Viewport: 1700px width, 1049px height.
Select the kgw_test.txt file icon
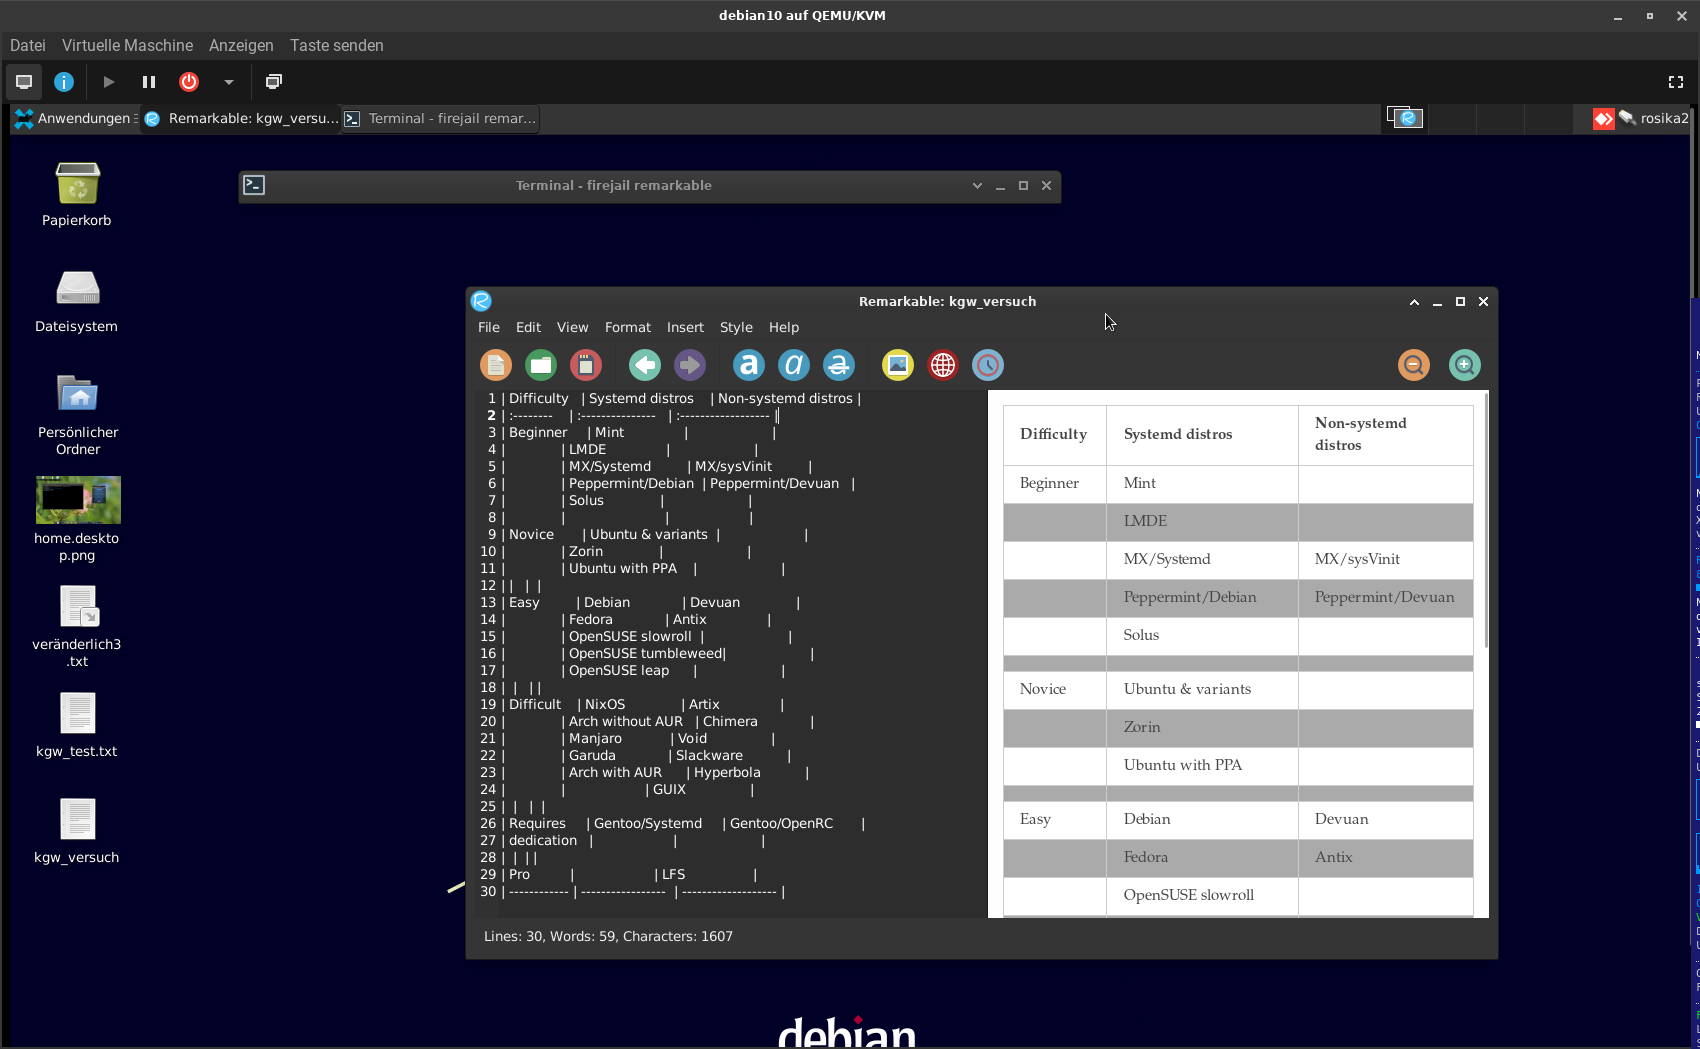tap(77, 725)
